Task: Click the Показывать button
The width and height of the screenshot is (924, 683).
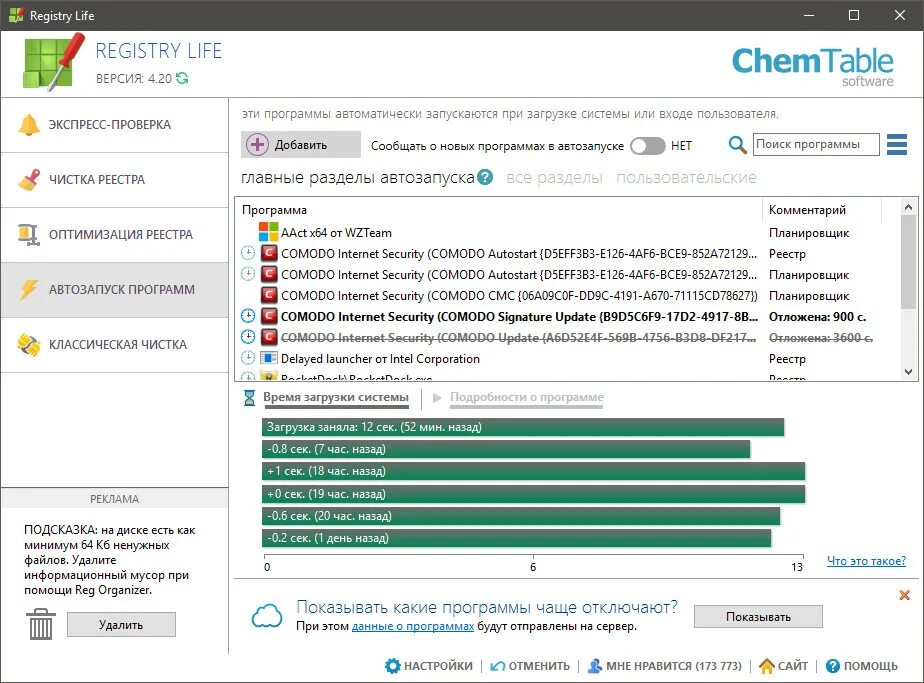Action: [758, 616]
